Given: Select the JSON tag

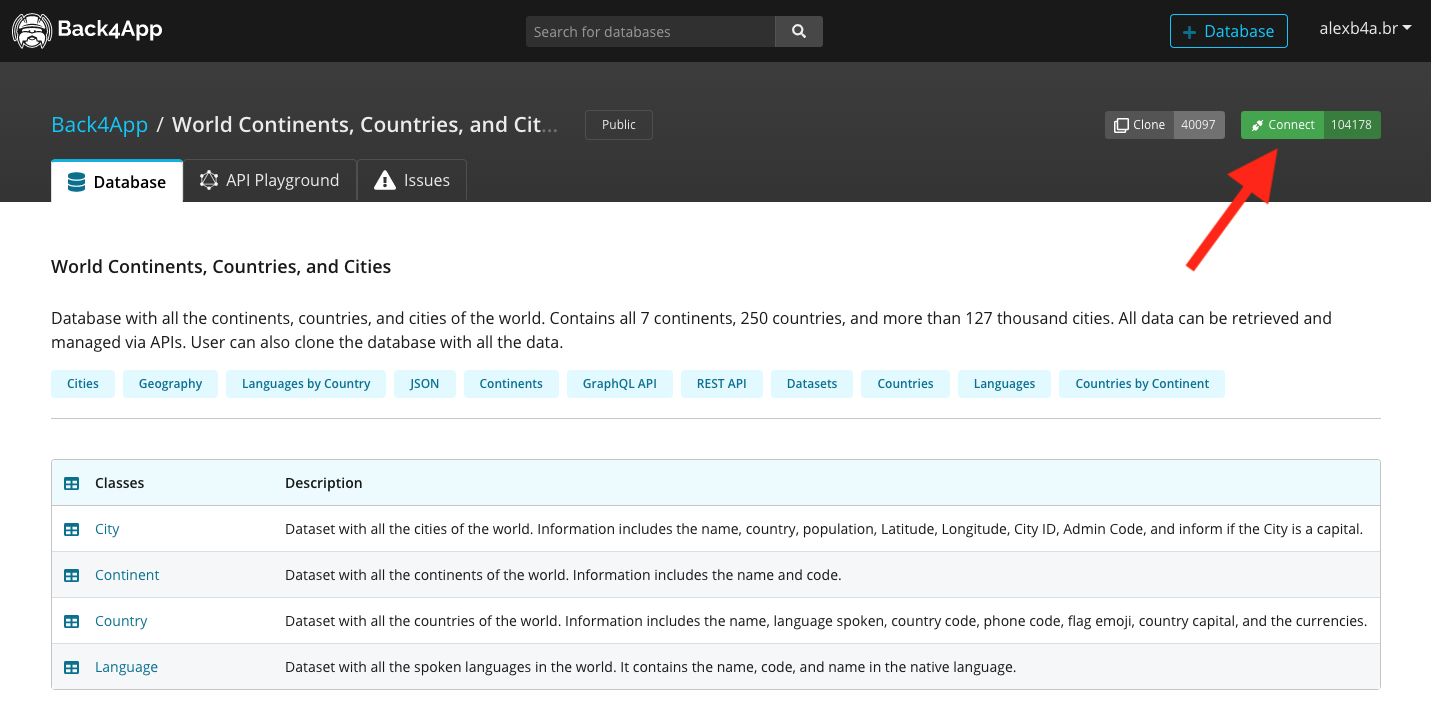Looking at the screenshot, I should pos(425,384).
